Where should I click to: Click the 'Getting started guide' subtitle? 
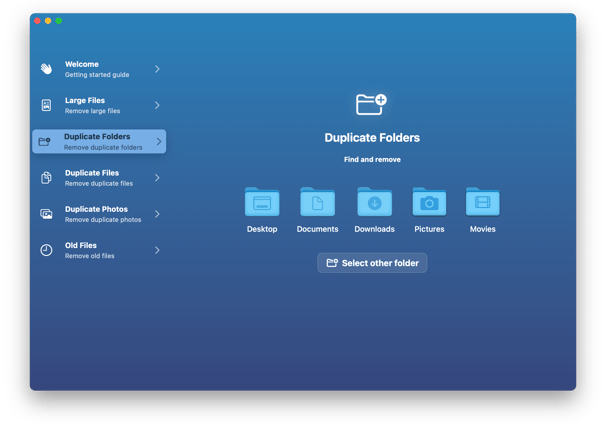pos(97,75)
